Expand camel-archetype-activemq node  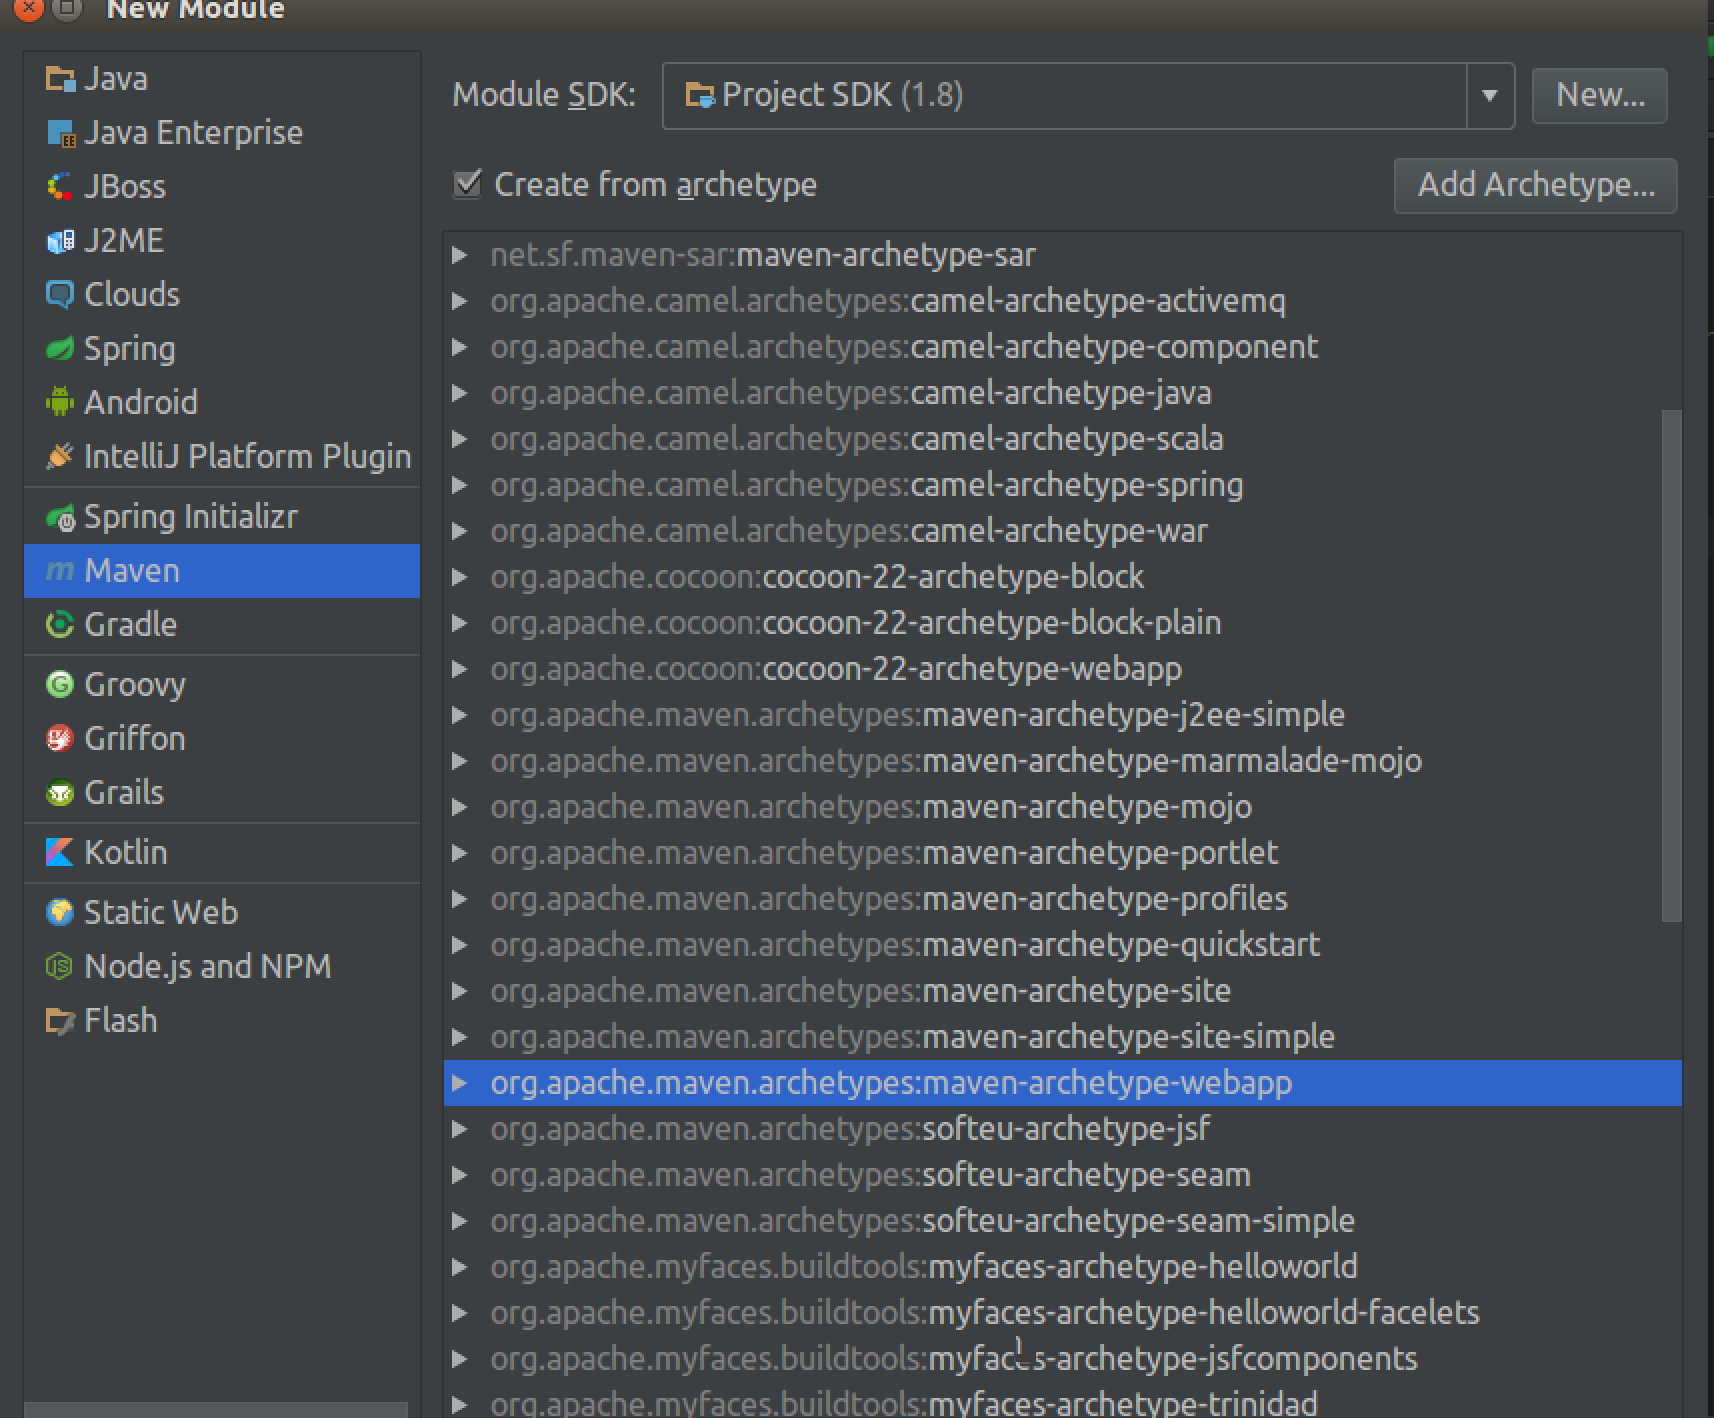coord(460,301)
